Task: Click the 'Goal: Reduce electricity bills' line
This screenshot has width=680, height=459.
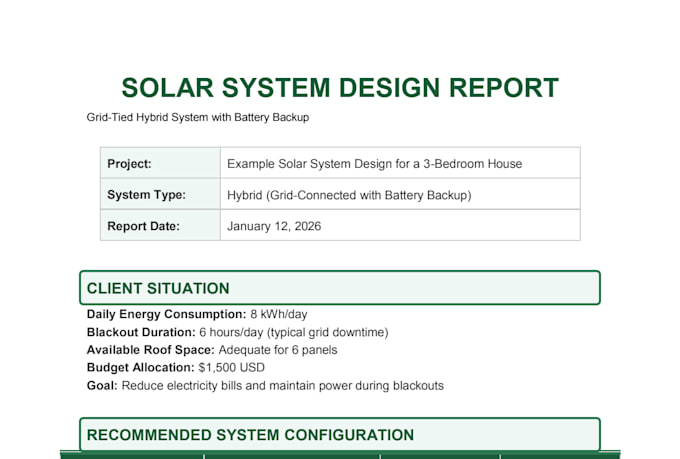Action: pos(265,386)
